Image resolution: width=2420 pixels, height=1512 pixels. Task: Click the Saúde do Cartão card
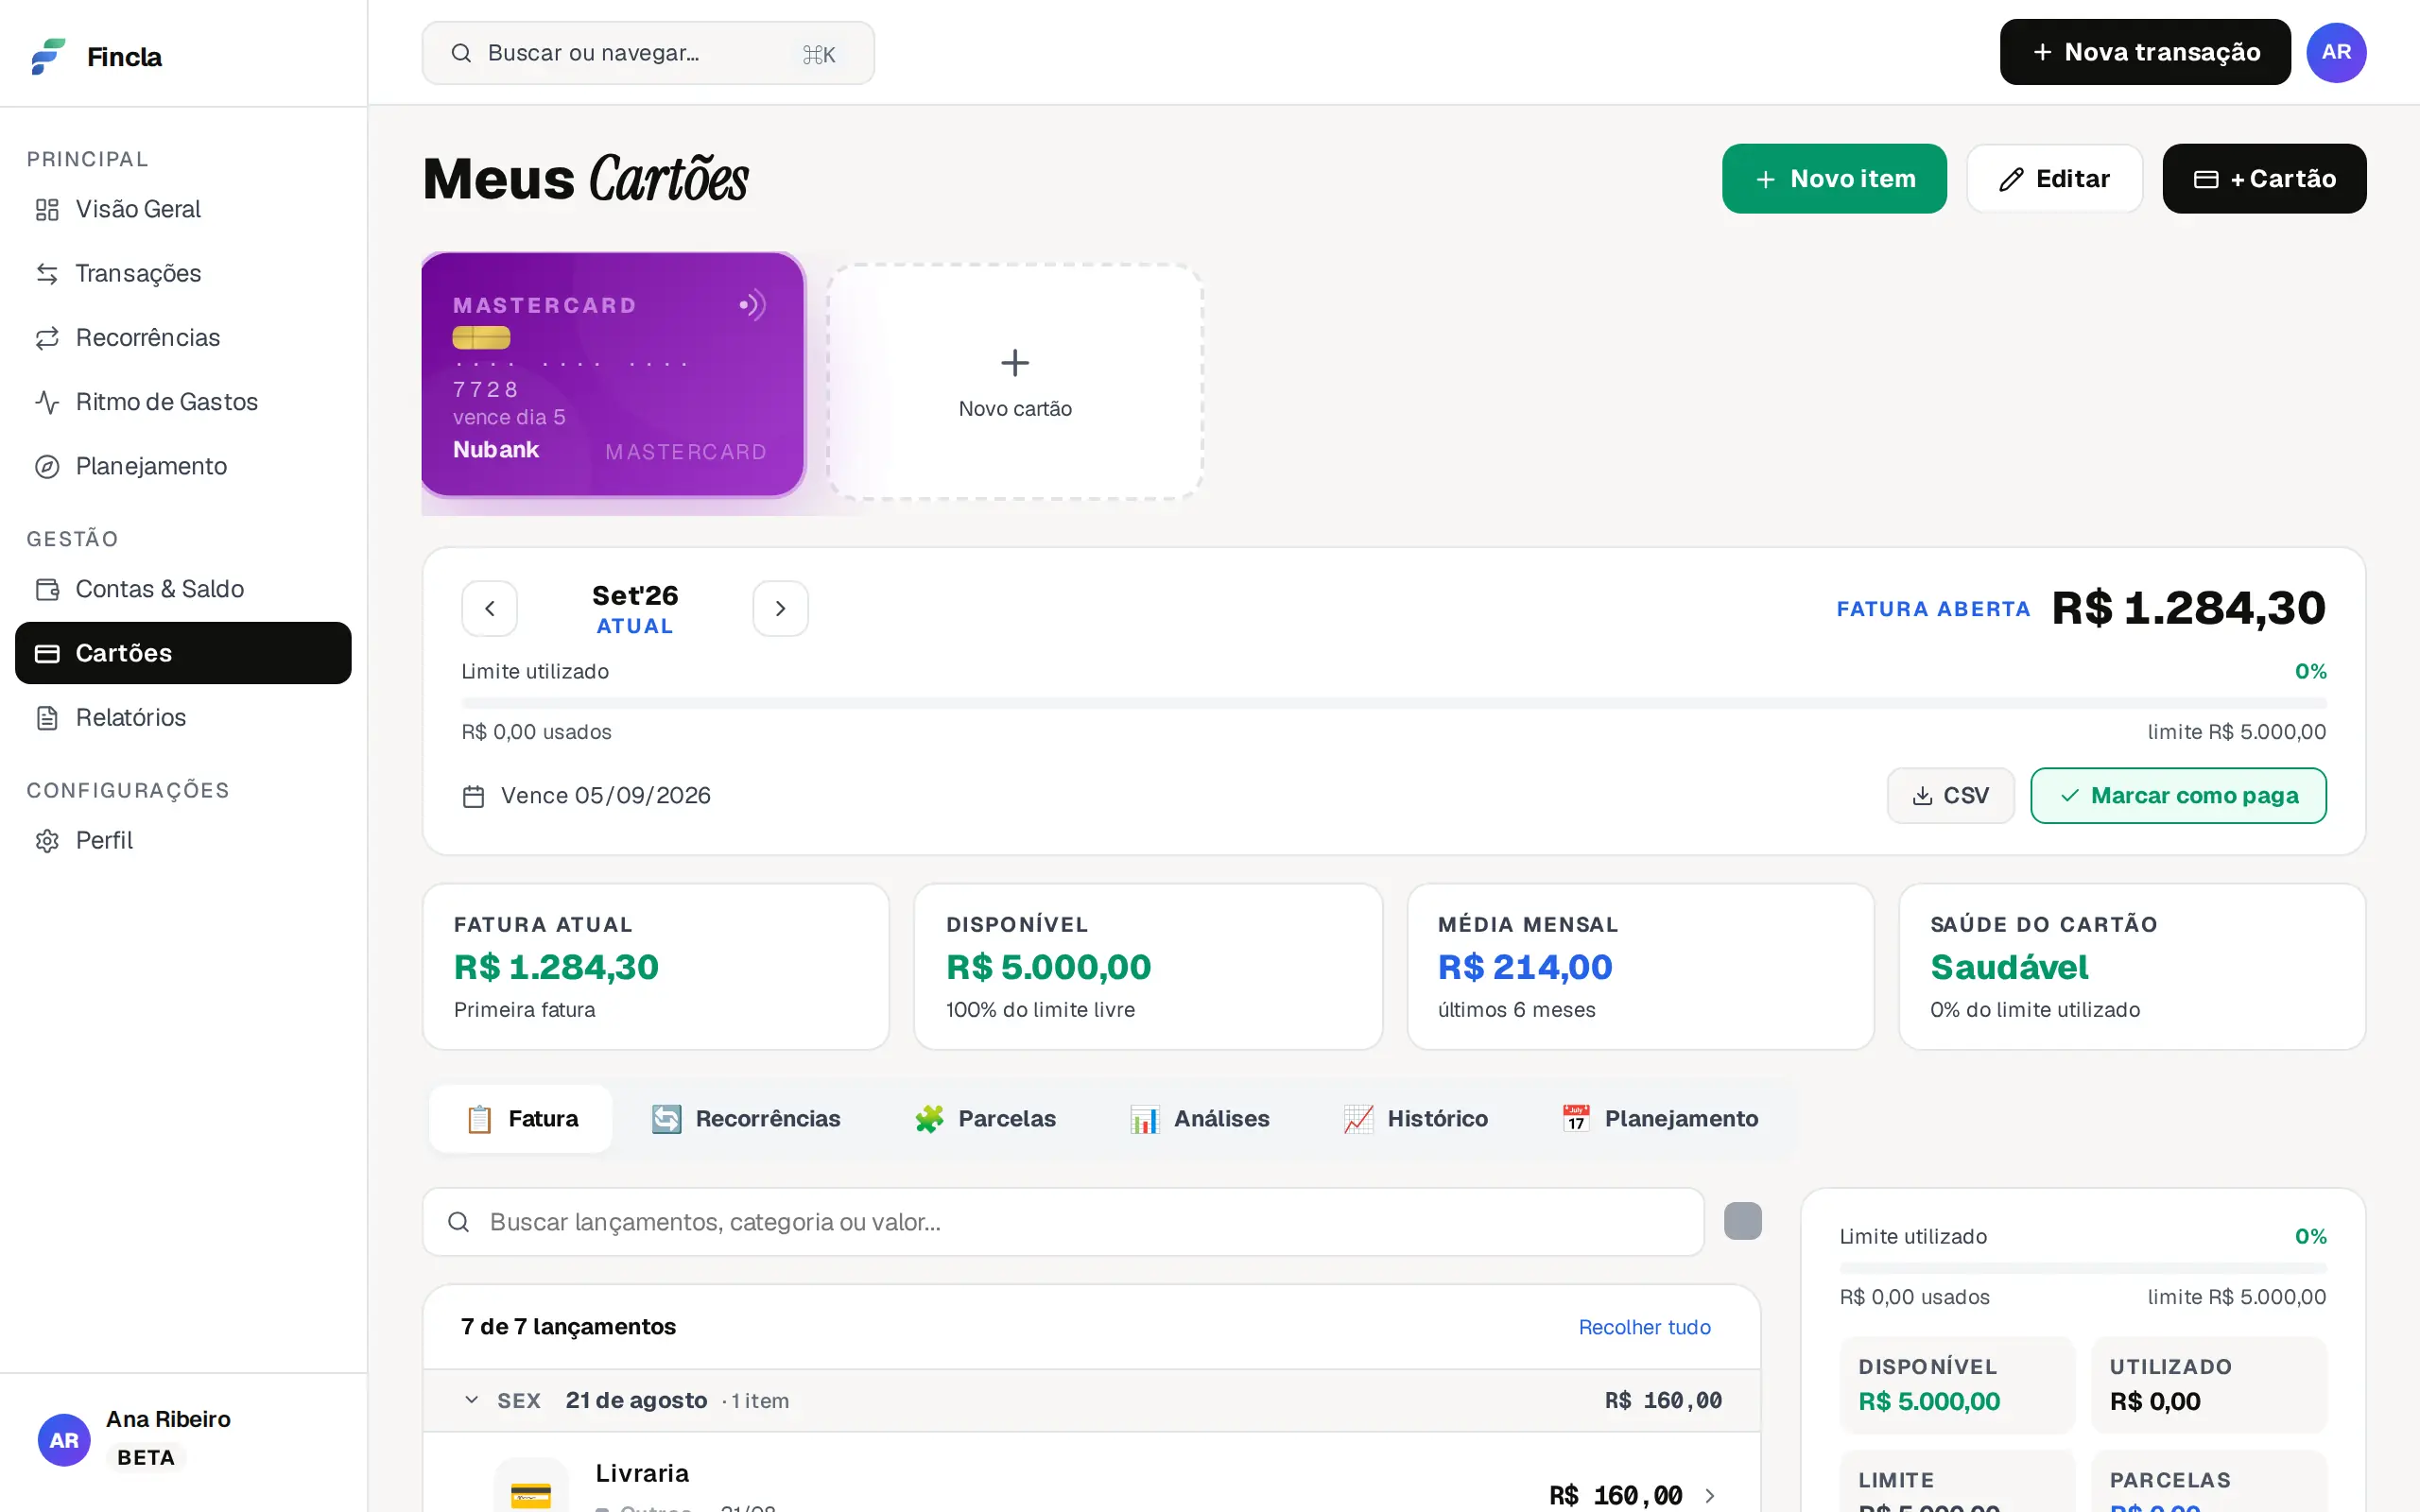coord(2132,966)
